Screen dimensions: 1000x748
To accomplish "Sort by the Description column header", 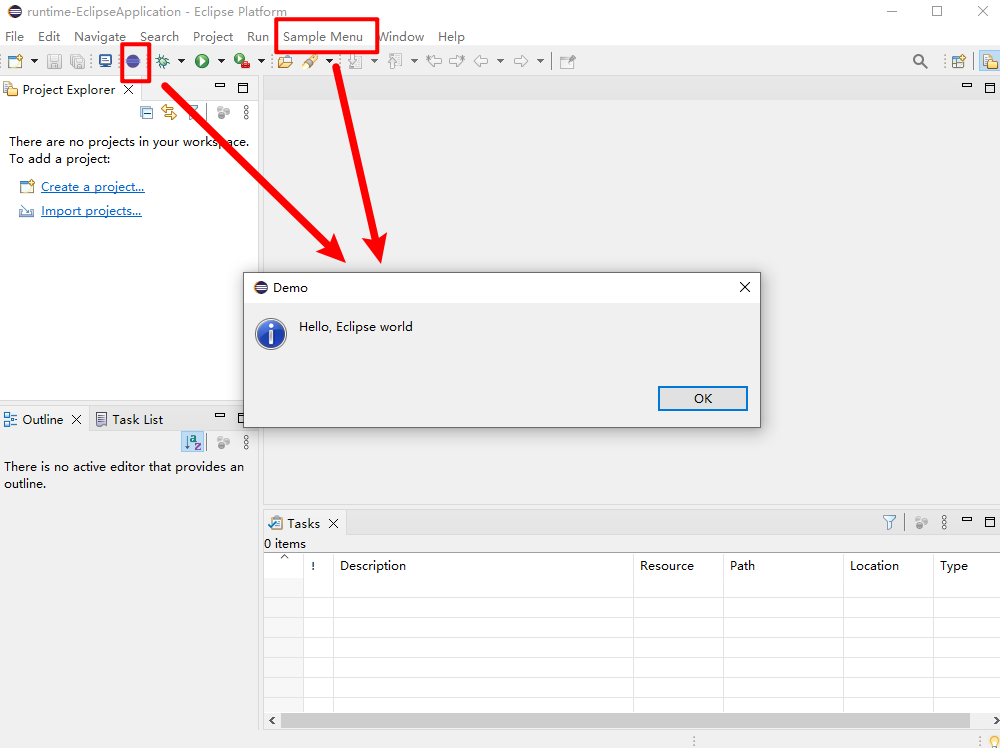I will (x=483, y=566).
